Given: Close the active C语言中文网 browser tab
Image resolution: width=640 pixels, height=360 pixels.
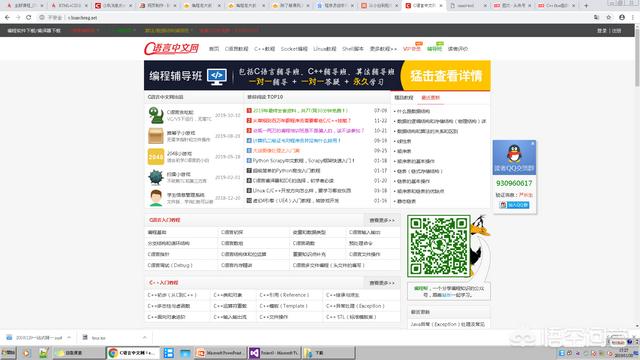Looking at the screenshot, I should click(x=440, y=6).
